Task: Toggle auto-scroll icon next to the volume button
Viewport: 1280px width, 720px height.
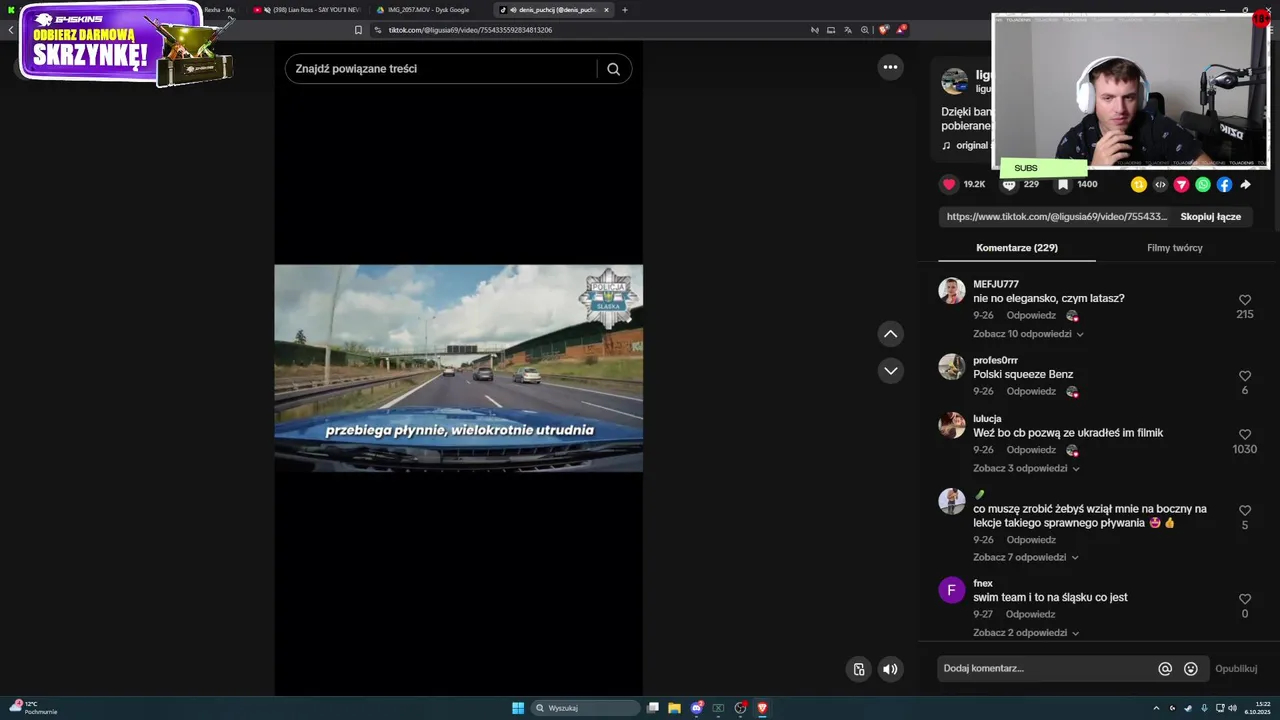Action: [858, 669]
